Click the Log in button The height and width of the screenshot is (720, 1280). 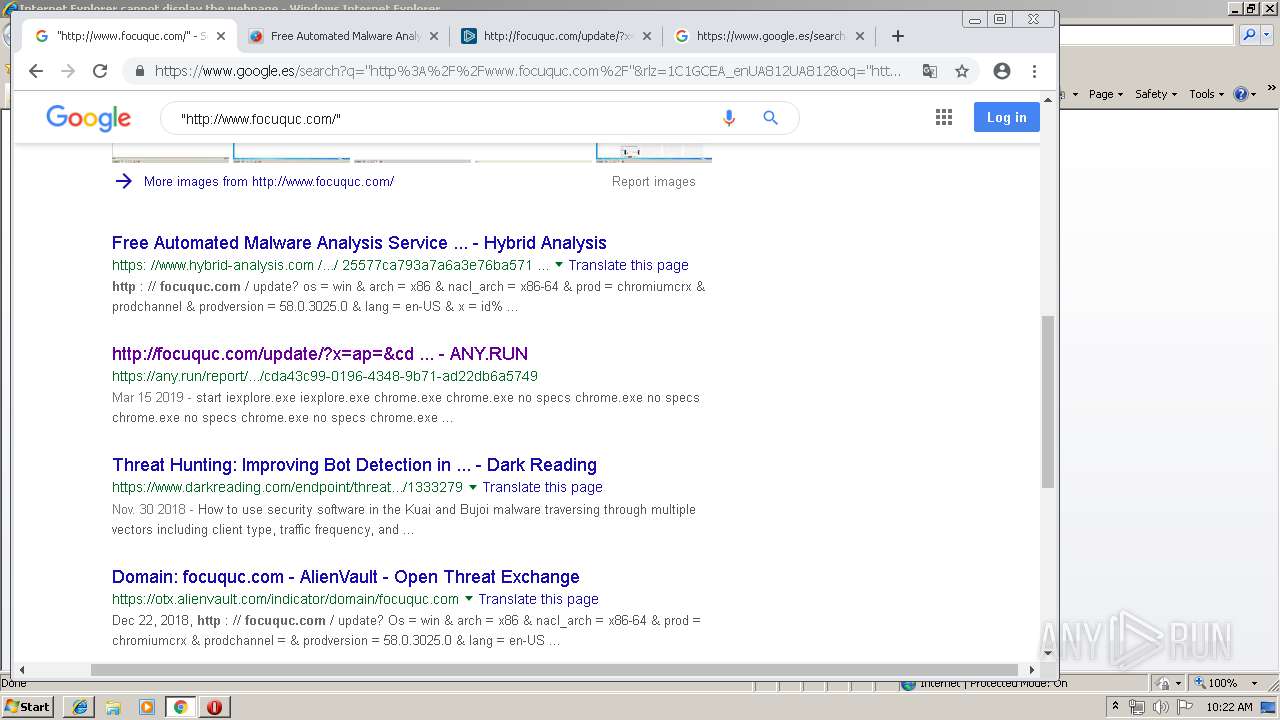(1007, 117)
